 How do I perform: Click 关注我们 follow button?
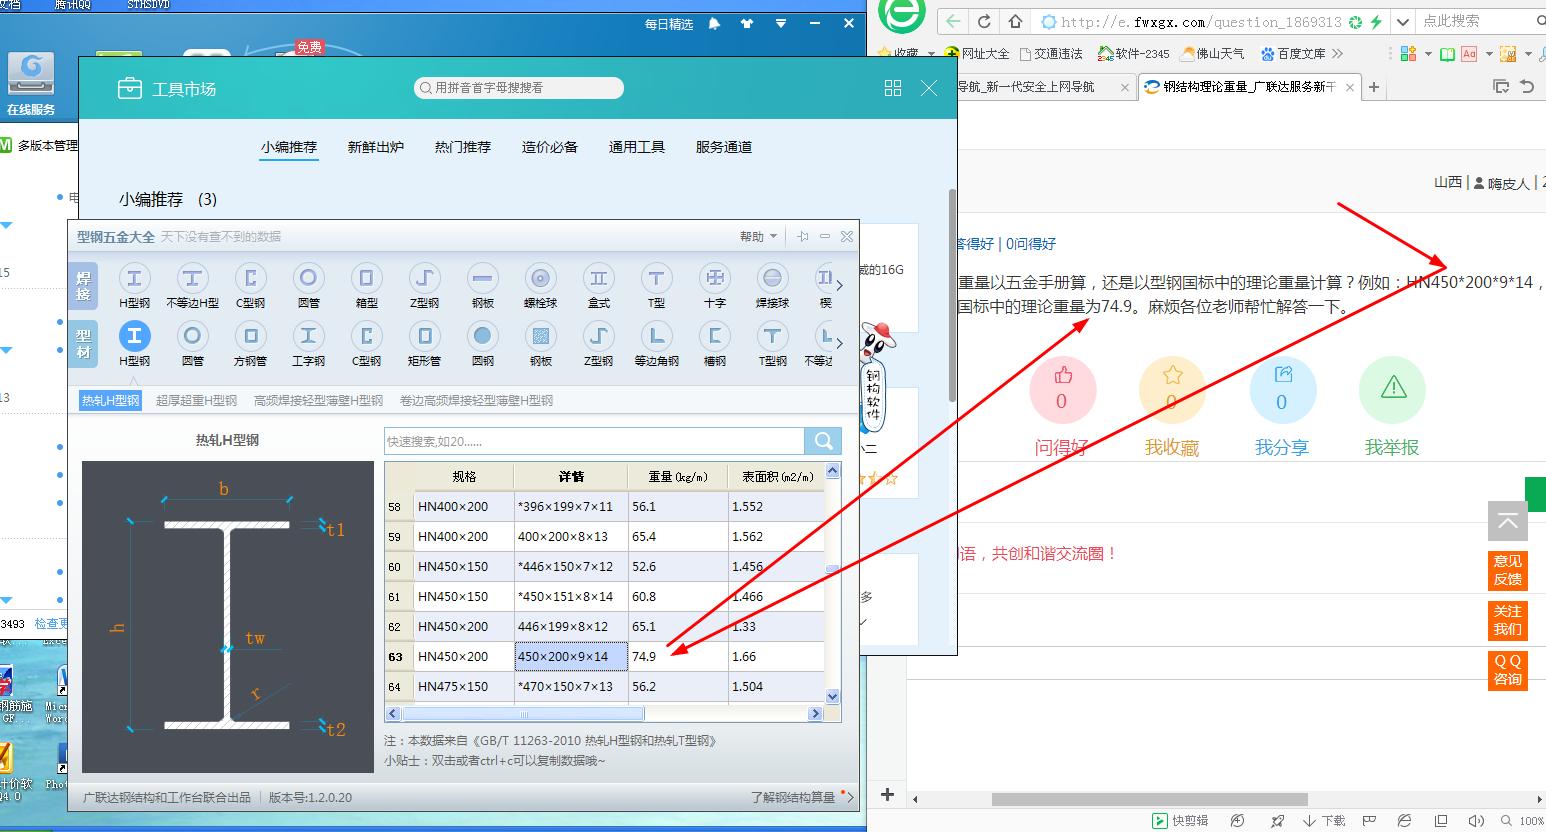(1507, 620)
